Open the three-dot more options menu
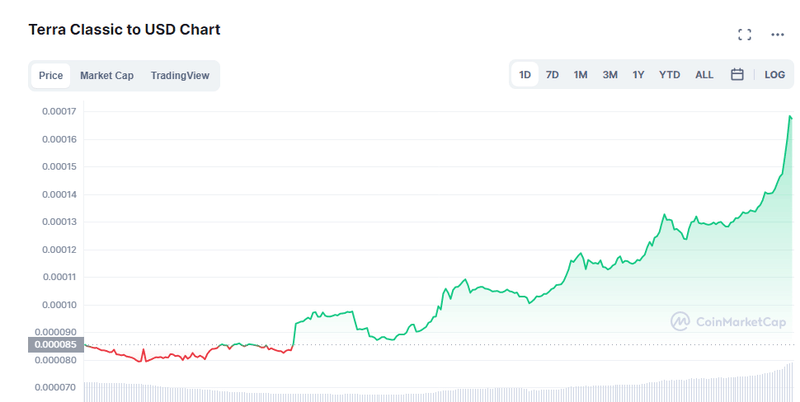This screenshot has height=402, width=800. pyautogui.click(x=777, y=35)
